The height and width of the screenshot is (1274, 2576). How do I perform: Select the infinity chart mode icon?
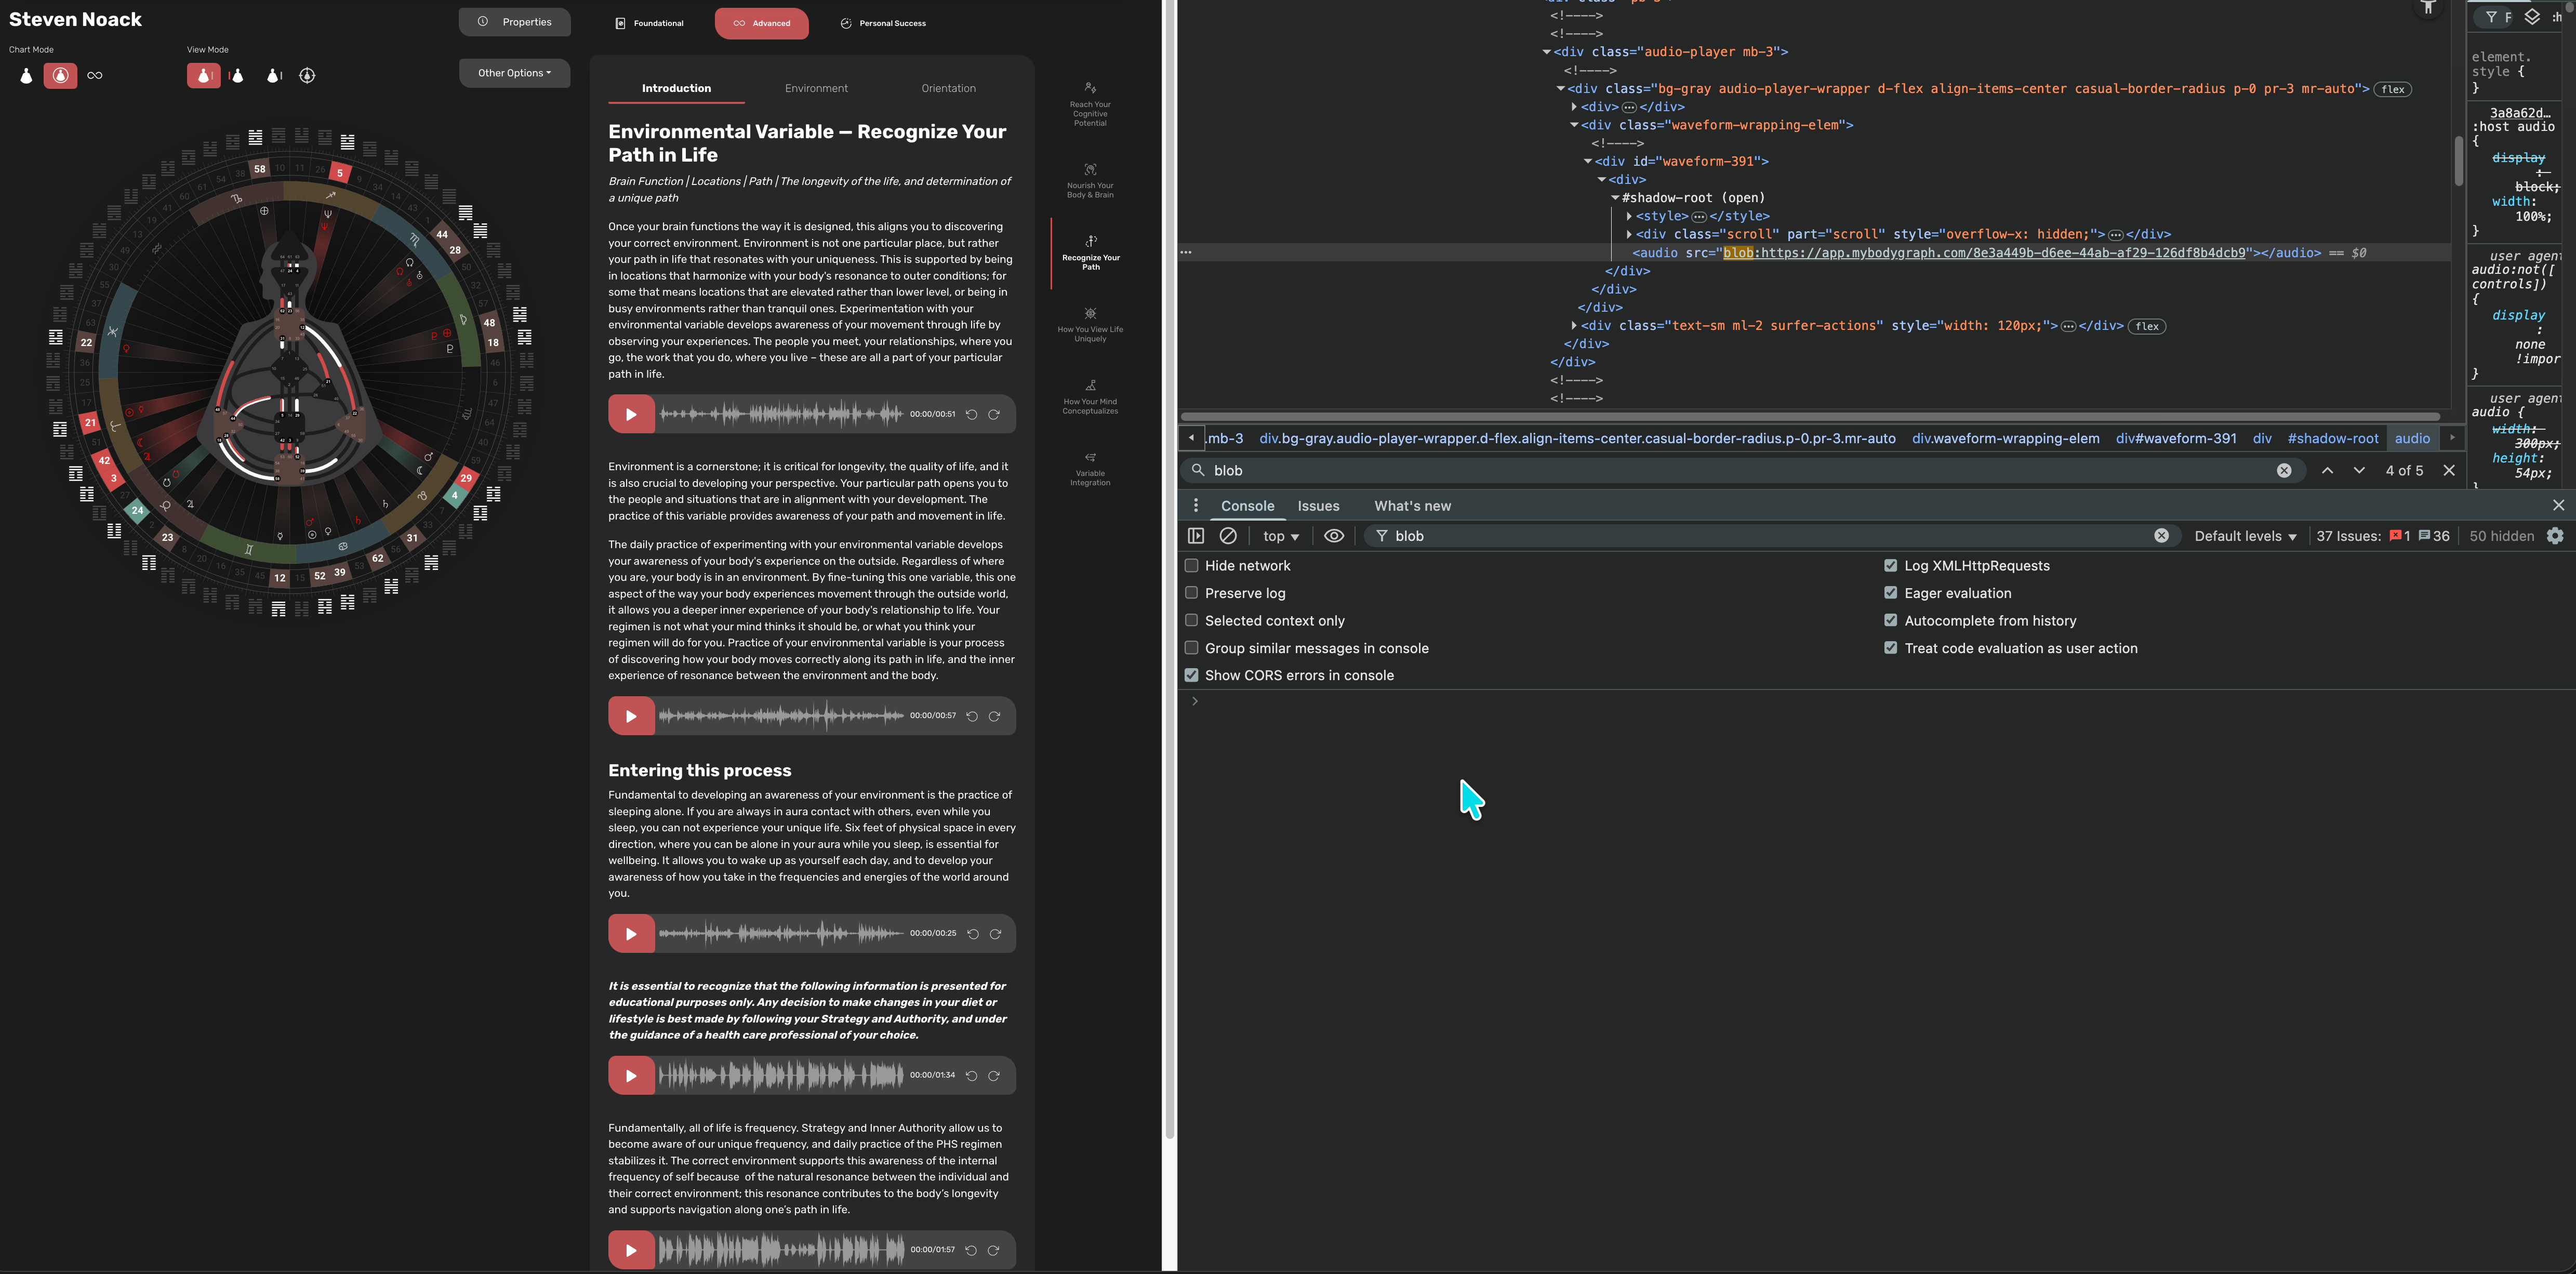95,75
